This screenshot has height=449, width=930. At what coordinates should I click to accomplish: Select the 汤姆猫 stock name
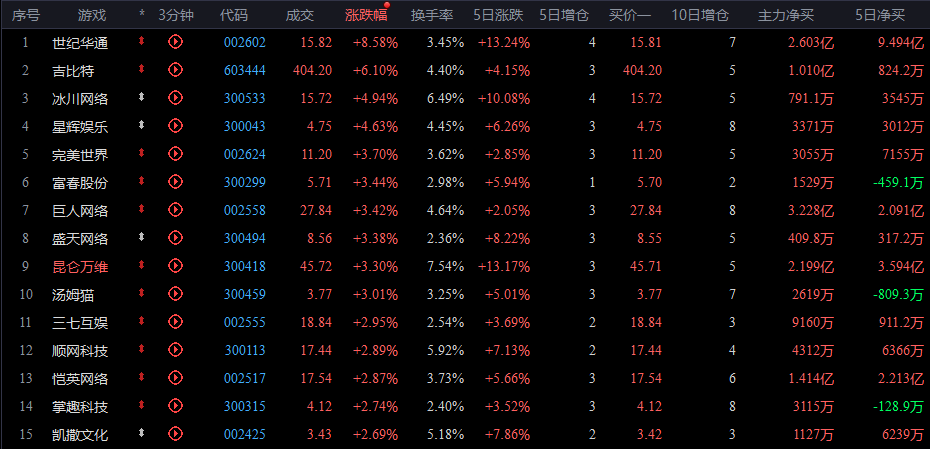click(x=73, y=295)
